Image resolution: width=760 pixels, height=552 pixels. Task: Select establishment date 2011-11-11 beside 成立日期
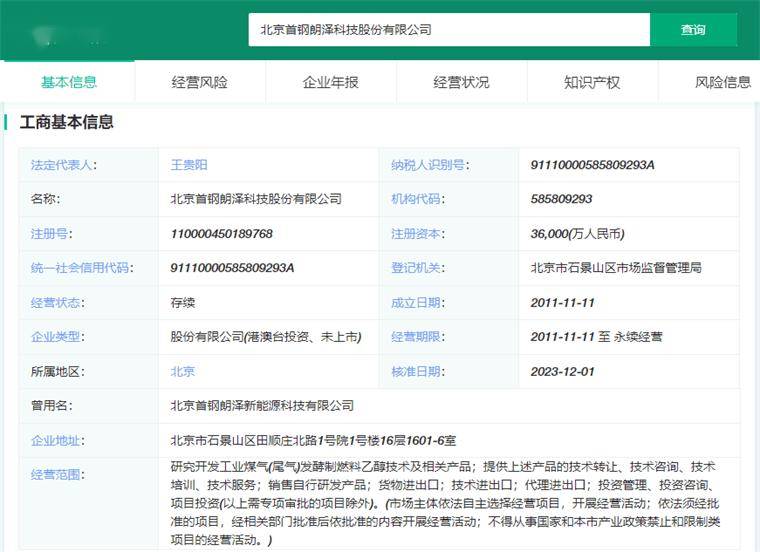[x=562, y=302]
